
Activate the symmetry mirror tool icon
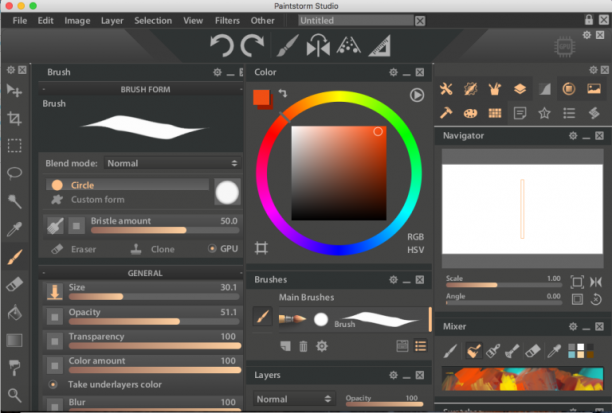pos(318,46)
